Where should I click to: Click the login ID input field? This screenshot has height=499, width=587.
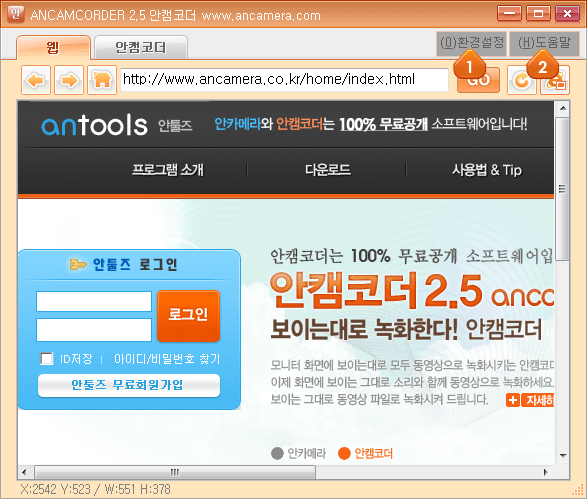94,301
